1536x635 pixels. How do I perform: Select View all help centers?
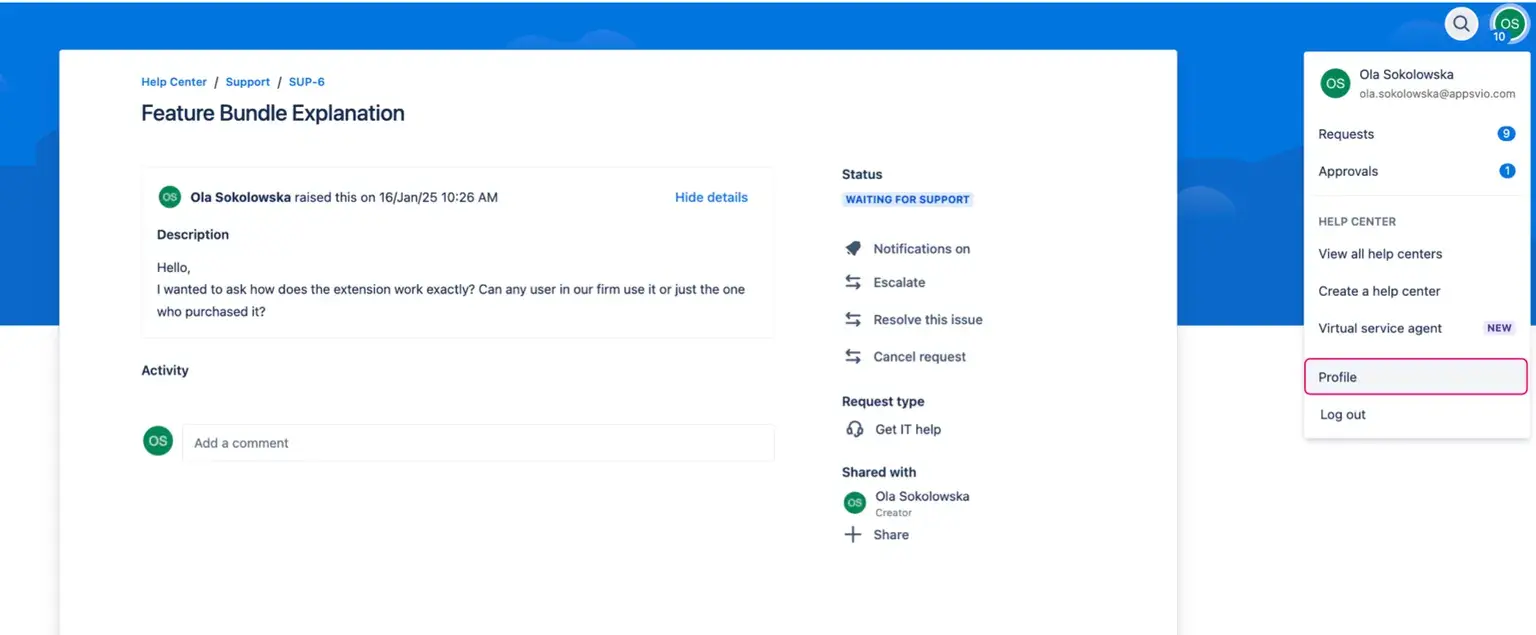[1380, 254]
